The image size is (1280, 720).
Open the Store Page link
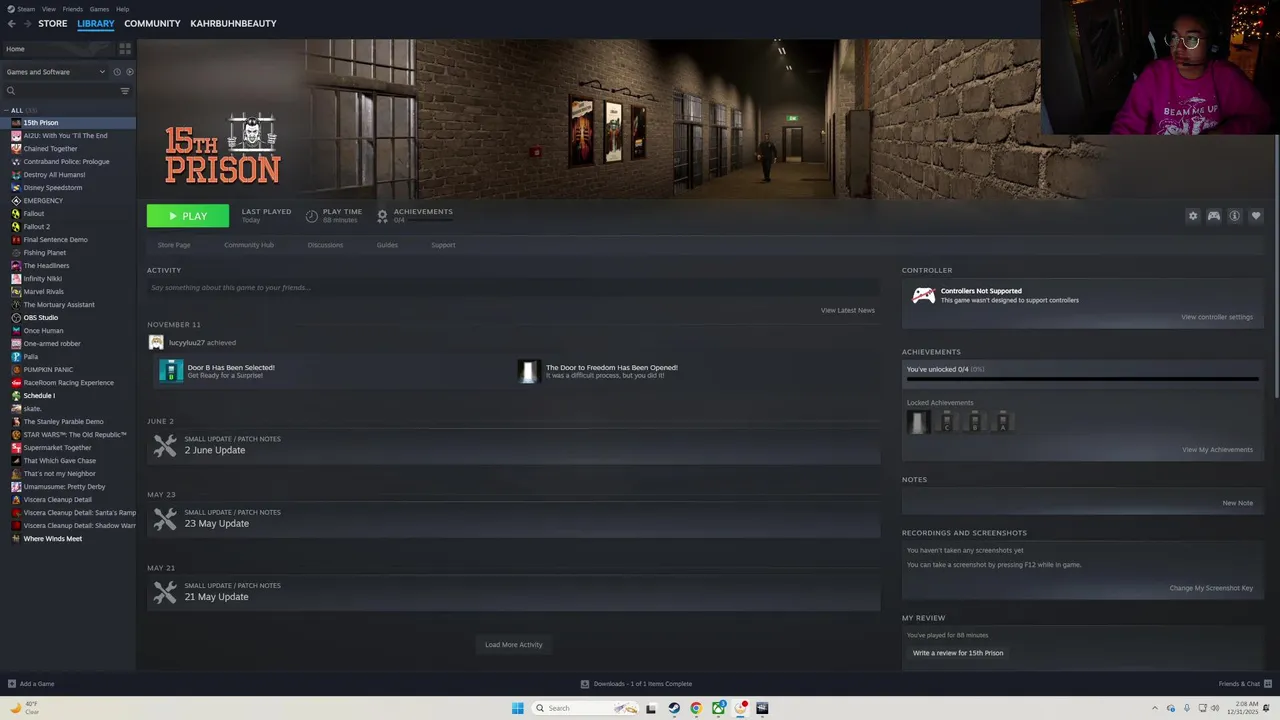[174, 245]
